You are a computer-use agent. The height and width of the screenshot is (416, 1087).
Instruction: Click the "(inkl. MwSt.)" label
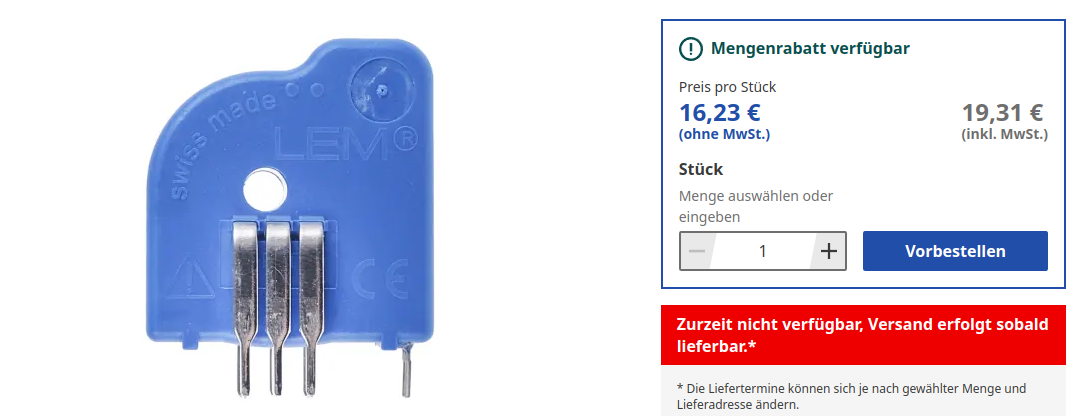coord(1004,134)
